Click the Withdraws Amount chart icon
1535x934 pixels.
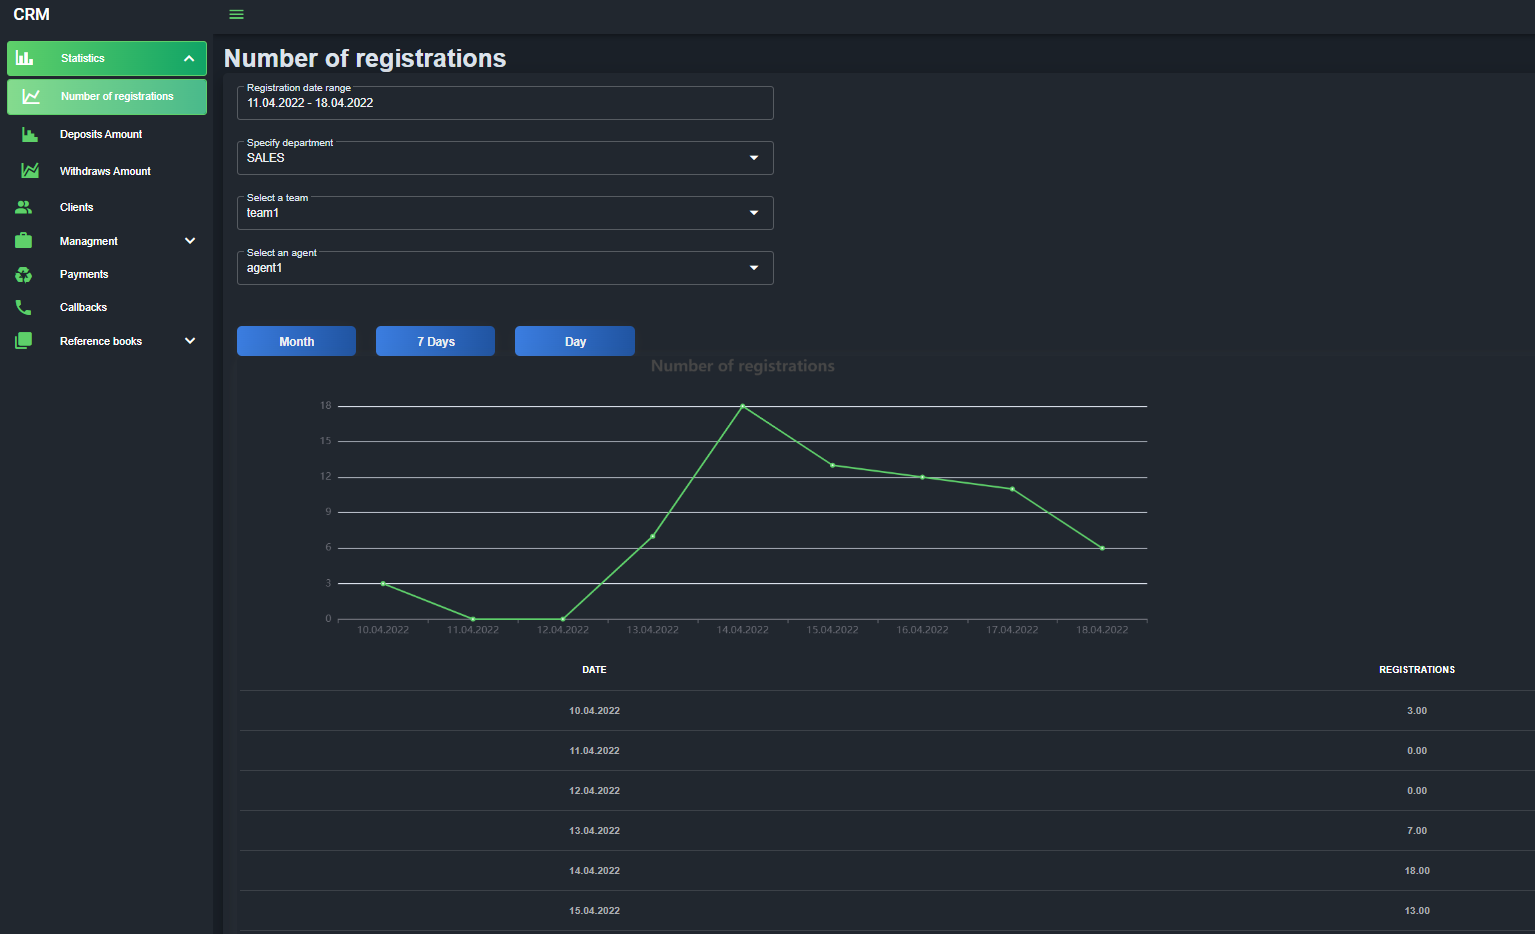(30, 171)
